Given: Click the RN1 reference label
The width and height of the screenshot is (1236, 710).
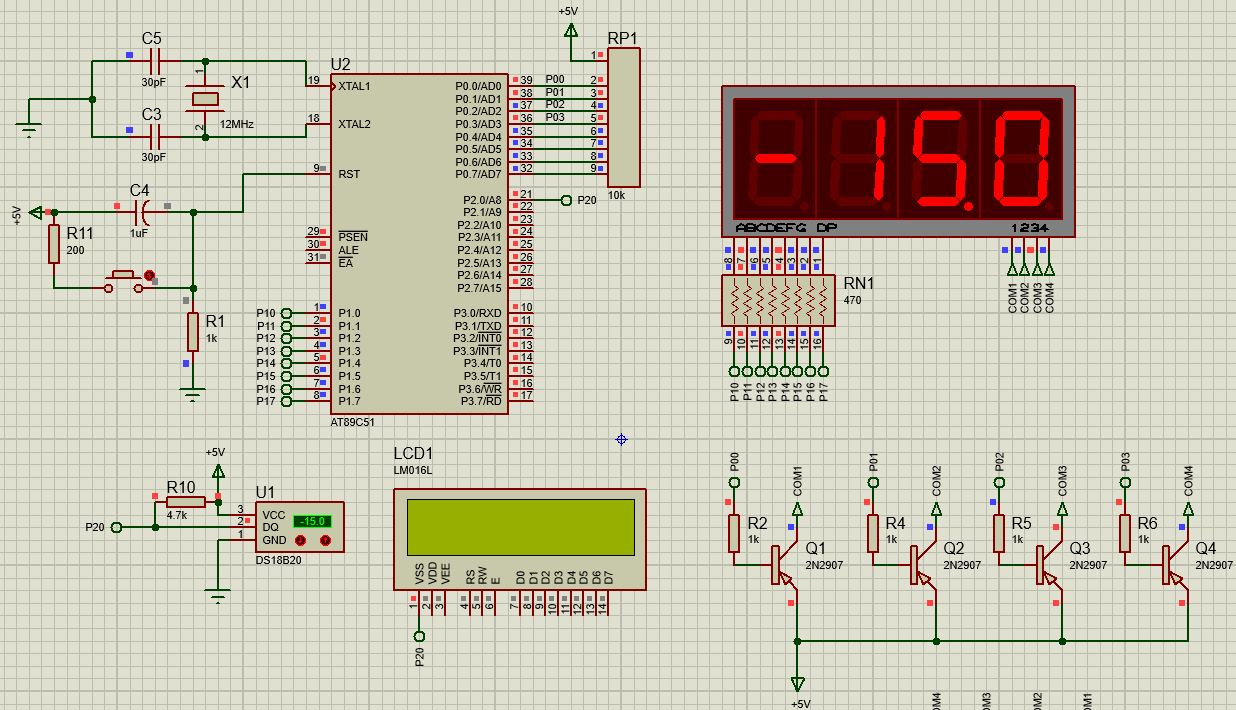Looking at the screenshot, I should tap(859, 283).
